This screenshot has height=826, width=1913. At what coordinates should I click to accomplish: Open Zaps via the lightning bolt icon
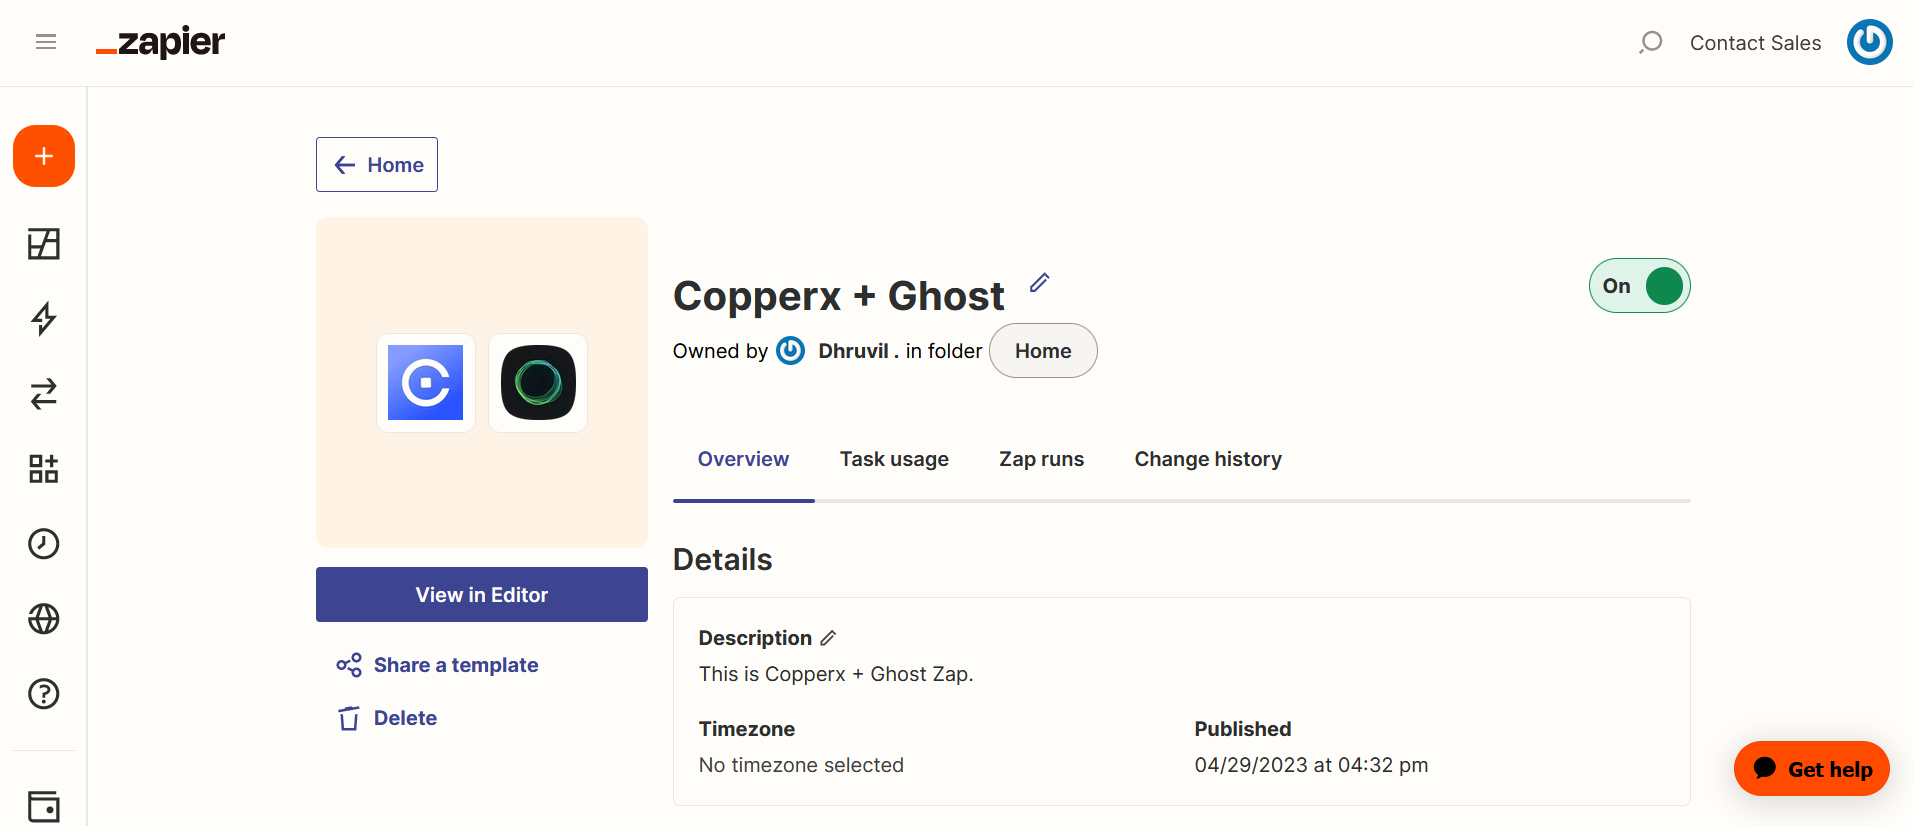[44, 319]
